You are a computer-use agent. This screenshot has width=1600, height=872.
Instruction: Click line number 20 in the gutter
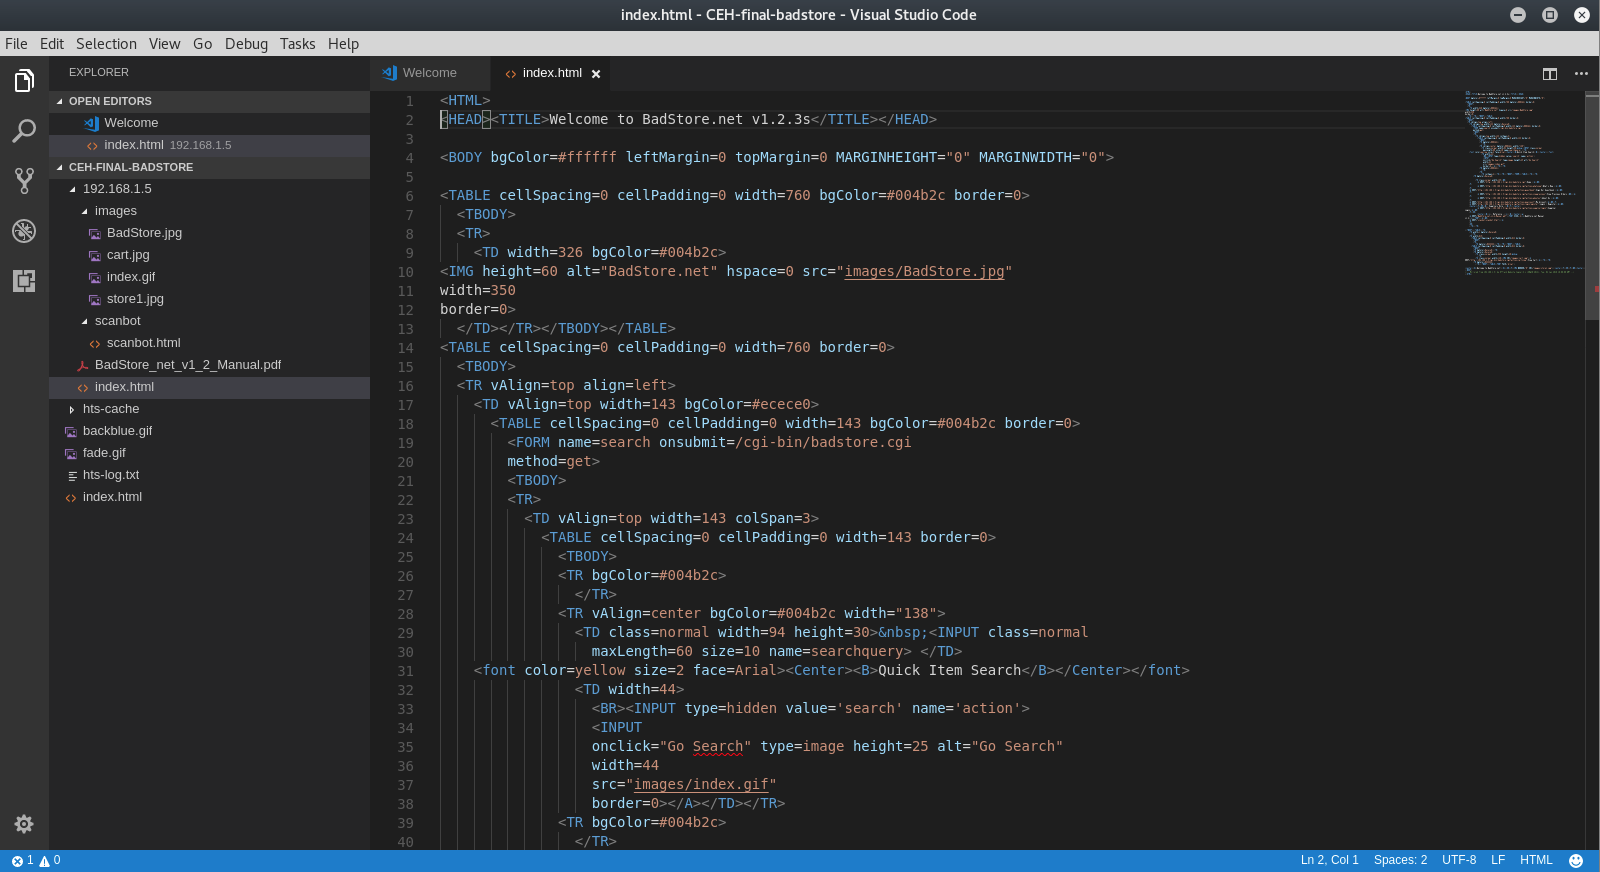click(405, 462)
